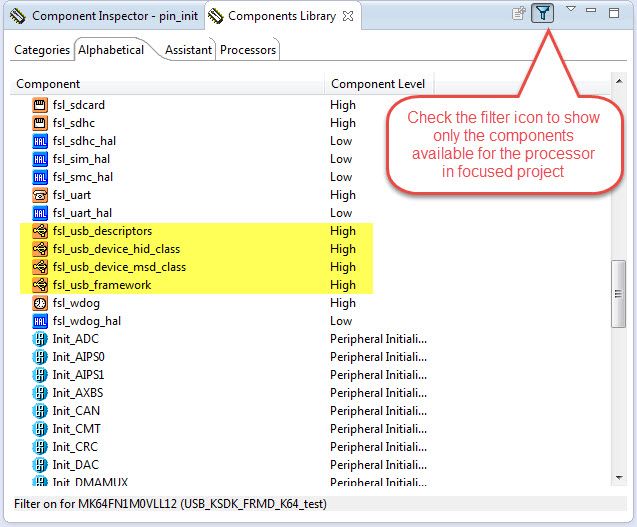Click the fsl_usb_descriptors USB icon
This screenshot has height=527, width=637.
click(40, 231)
